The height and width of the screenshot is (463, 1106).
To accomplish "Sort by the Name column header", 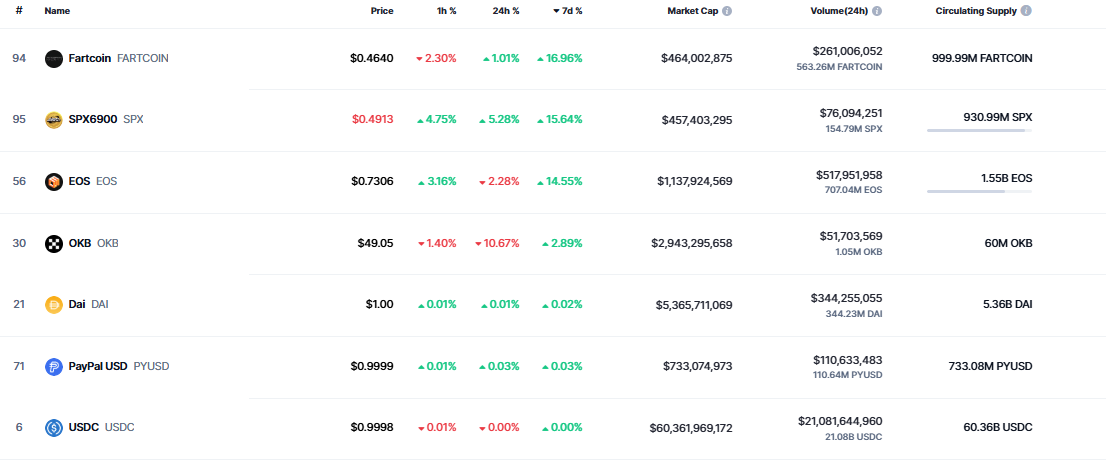I will pyautogui.click(x=57, y=11).
